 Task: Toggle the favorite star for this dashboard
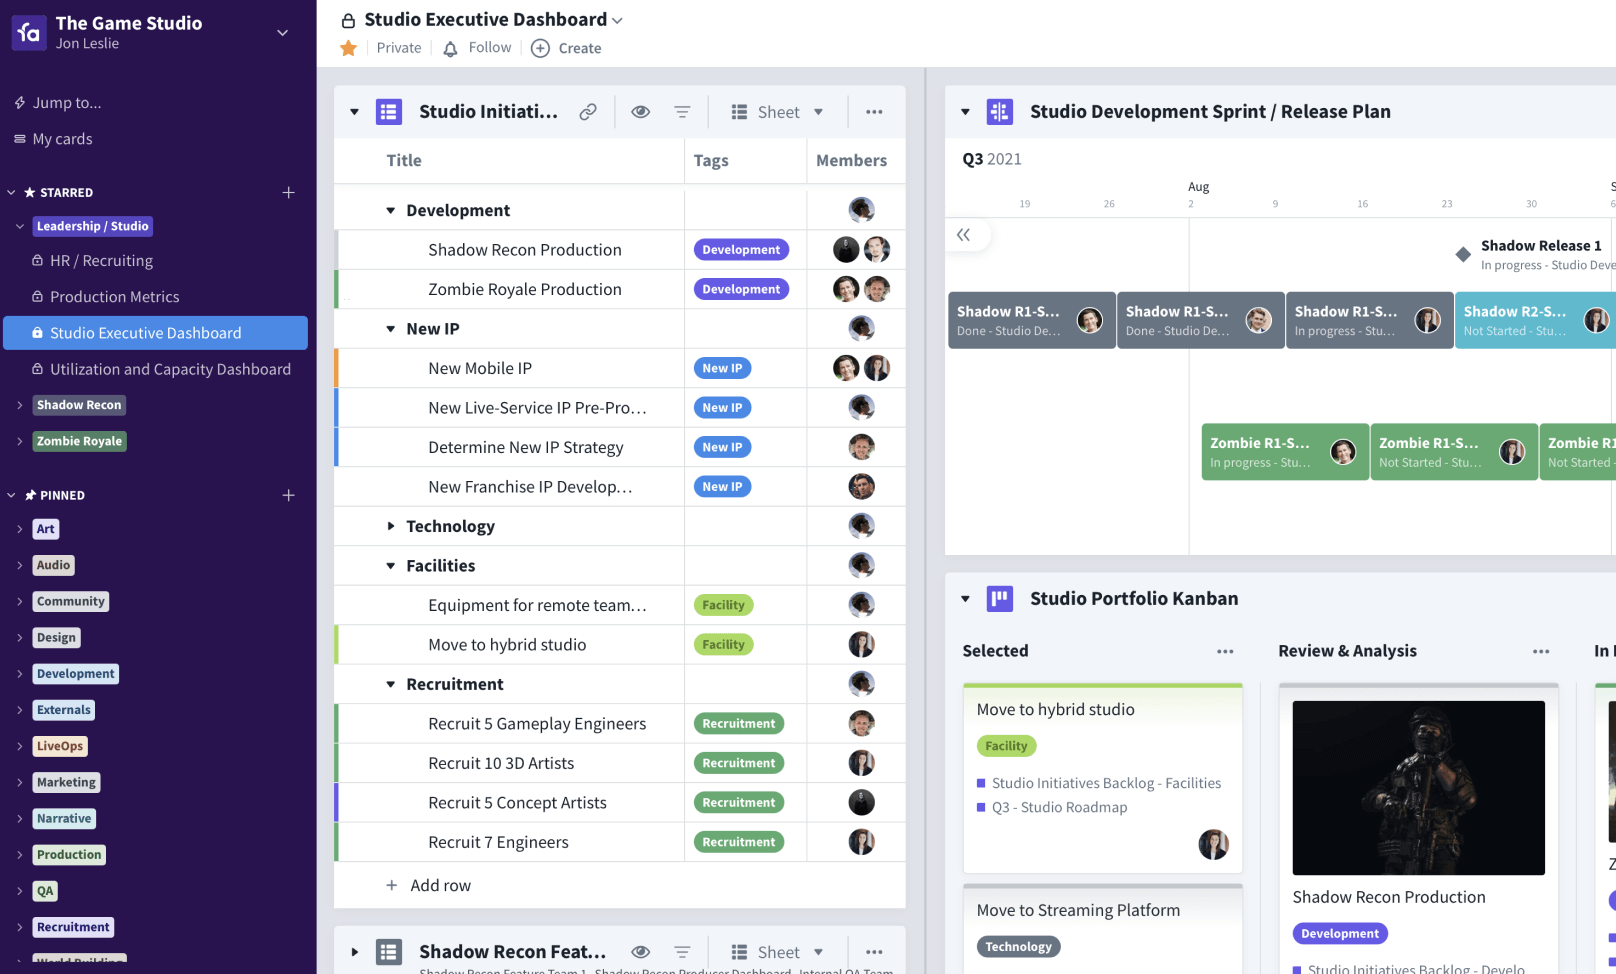pos(348,48)
